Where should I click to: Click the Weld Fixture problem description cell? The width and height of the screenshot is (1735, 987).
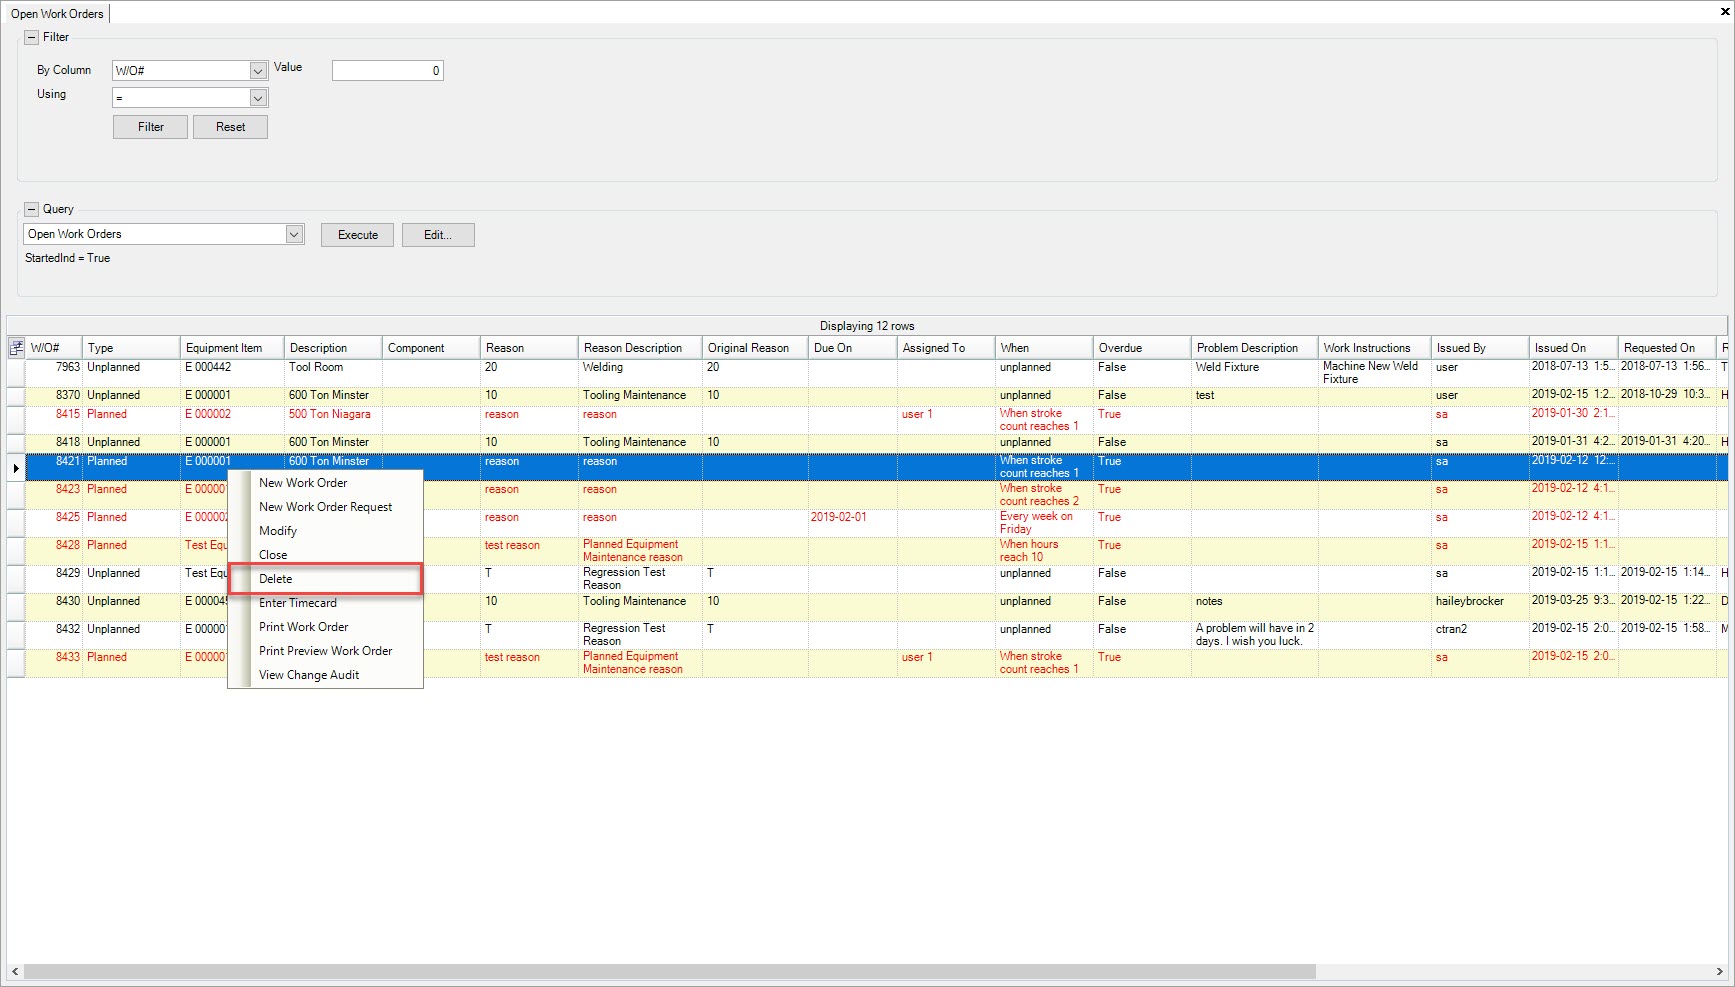point(1255,373)
